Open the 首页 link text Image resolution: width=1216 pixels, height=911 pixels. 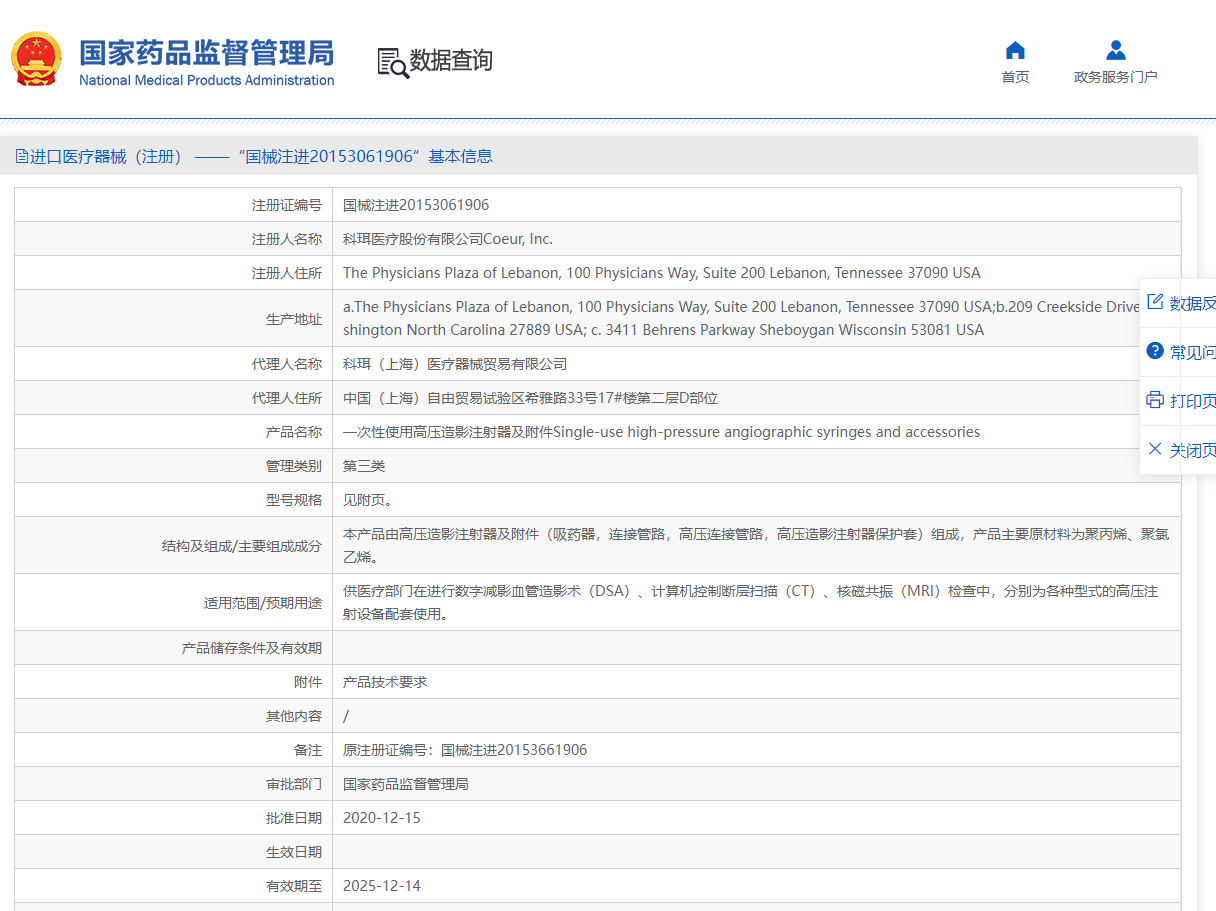(1015, 77)
